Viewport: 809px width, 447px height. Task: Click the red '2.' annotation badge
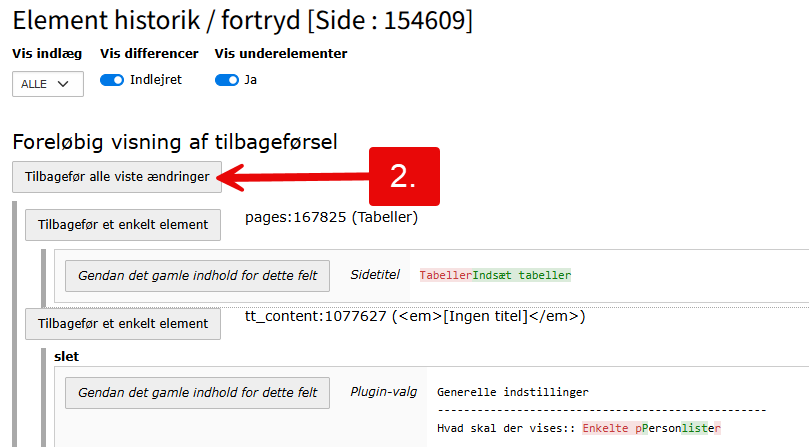point(405,176)
